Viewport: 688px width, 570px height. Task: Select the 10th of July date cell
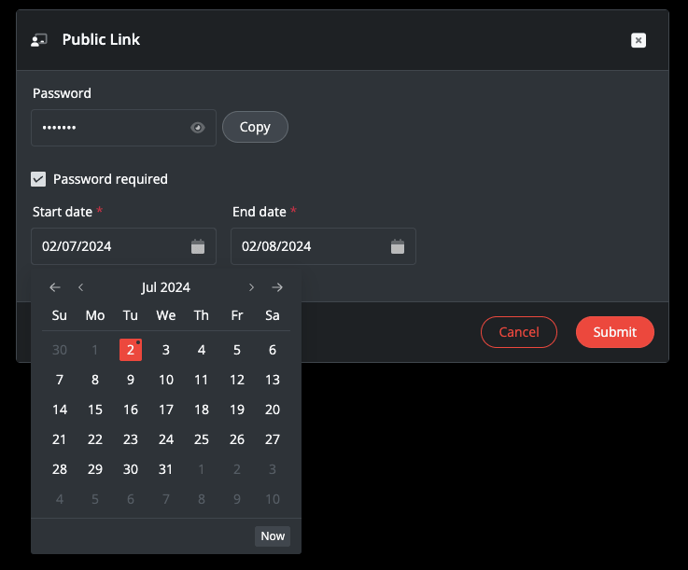(x=166, y=380)
